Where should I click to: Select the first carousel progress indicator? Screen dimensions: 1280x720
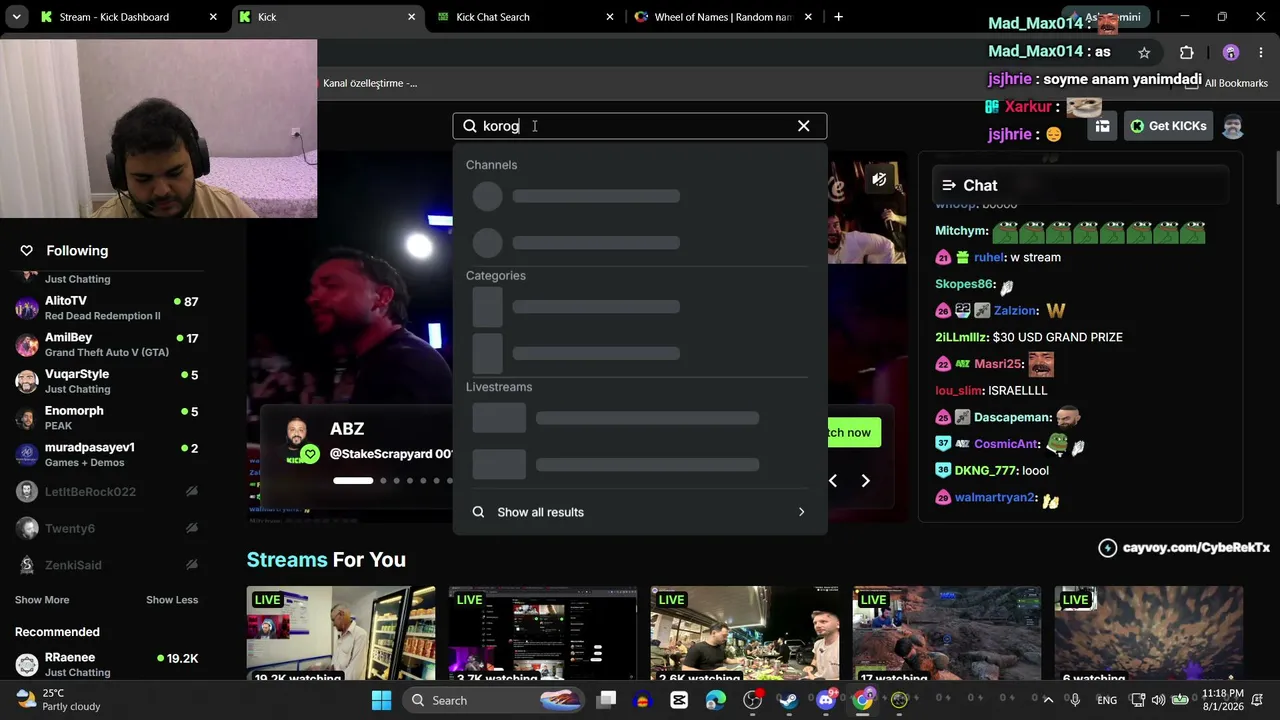[353, 481]
